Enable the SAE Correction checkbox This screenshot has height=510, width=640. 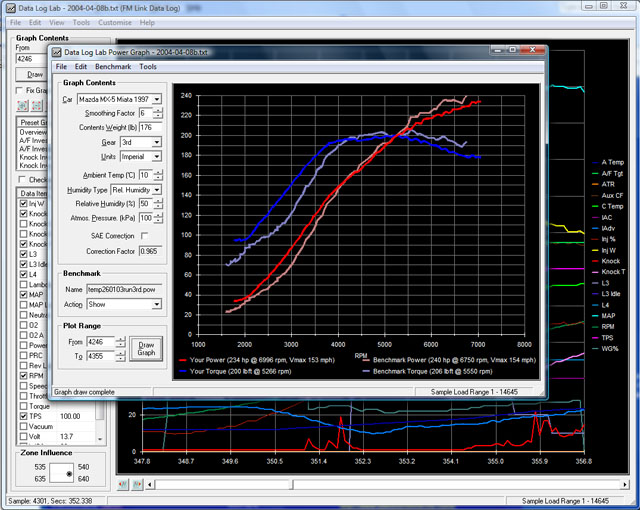tap(144, 234)
